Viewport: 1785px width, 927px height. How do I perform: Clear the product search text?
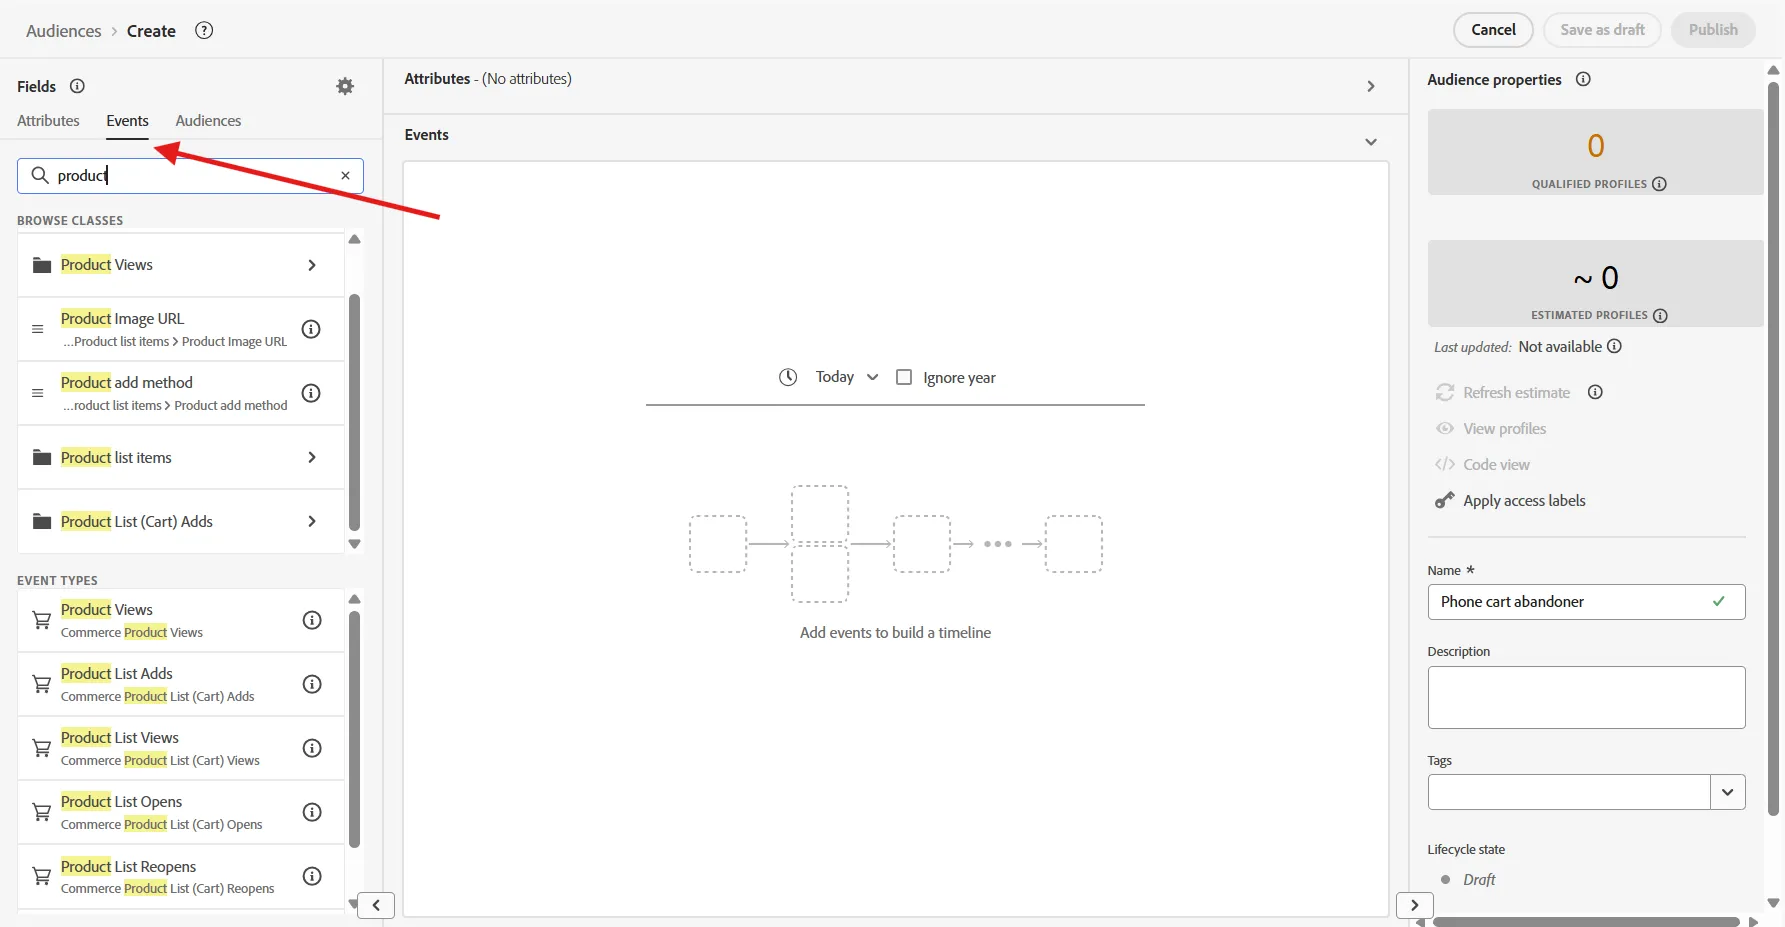point(345,175)
